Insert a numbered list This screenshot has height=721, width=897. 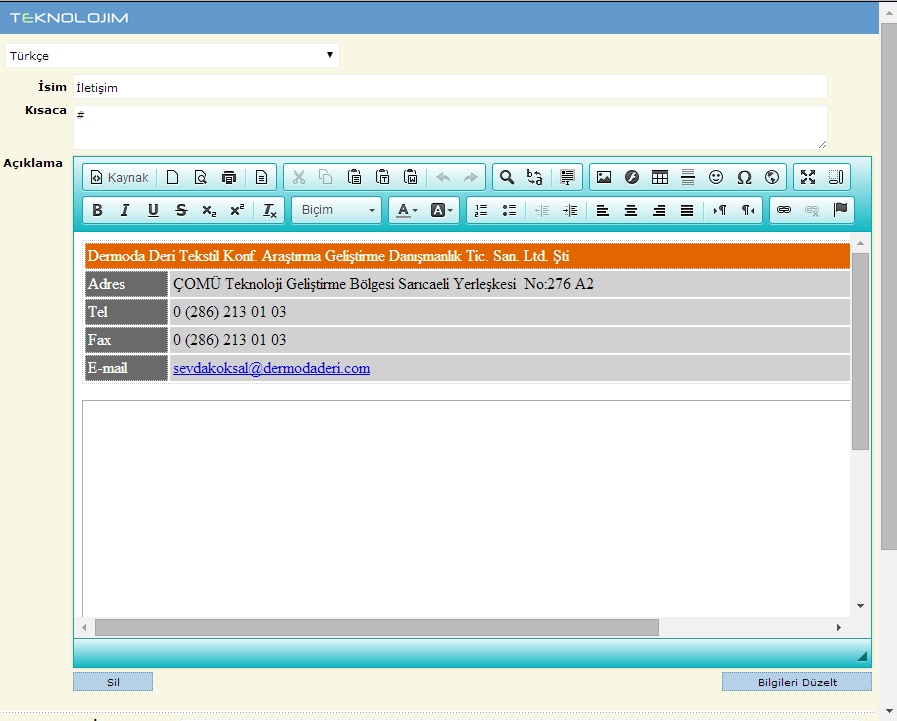[481, 210]
